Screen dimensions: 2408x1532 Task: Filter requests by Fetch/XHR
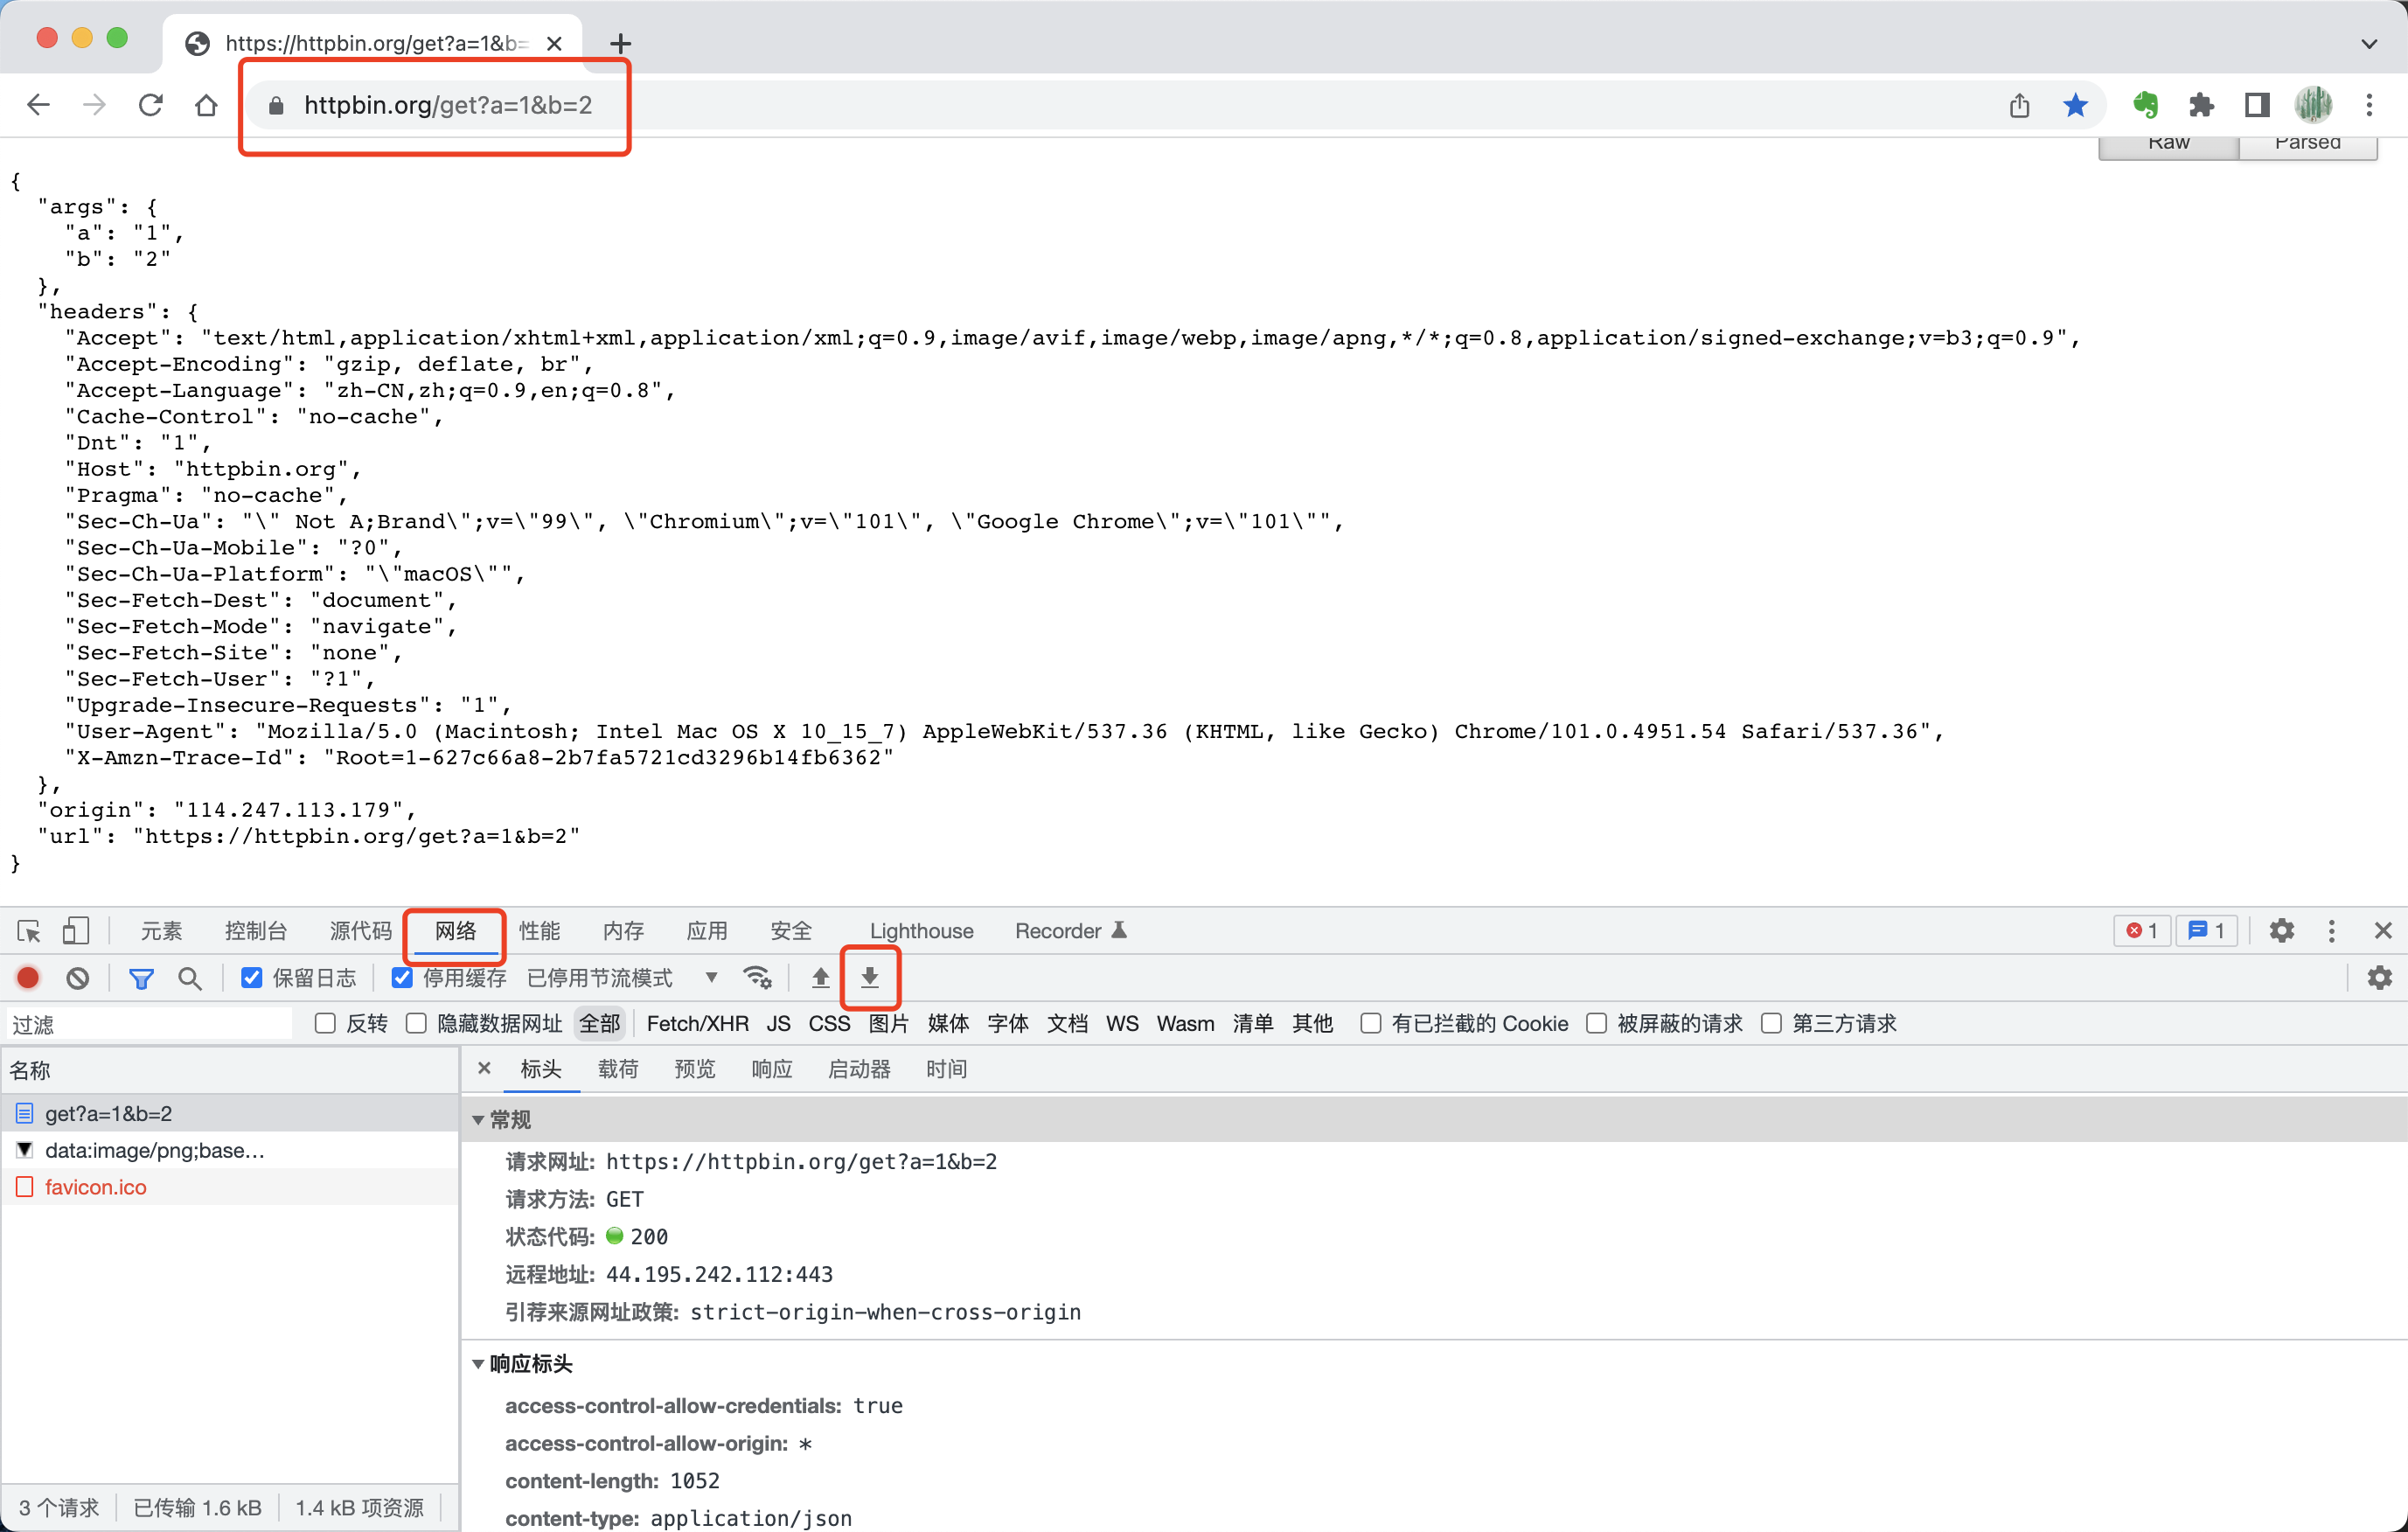697,1023
